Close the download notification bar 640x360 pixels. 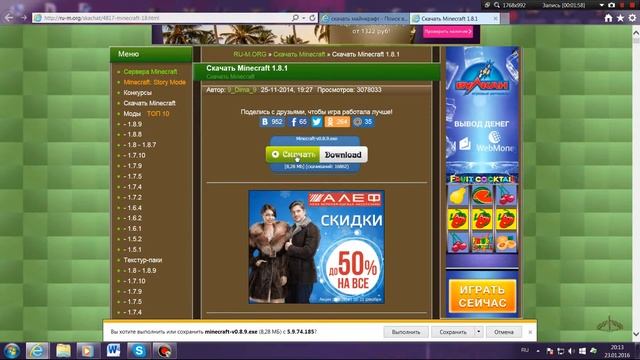coord(530,332)
